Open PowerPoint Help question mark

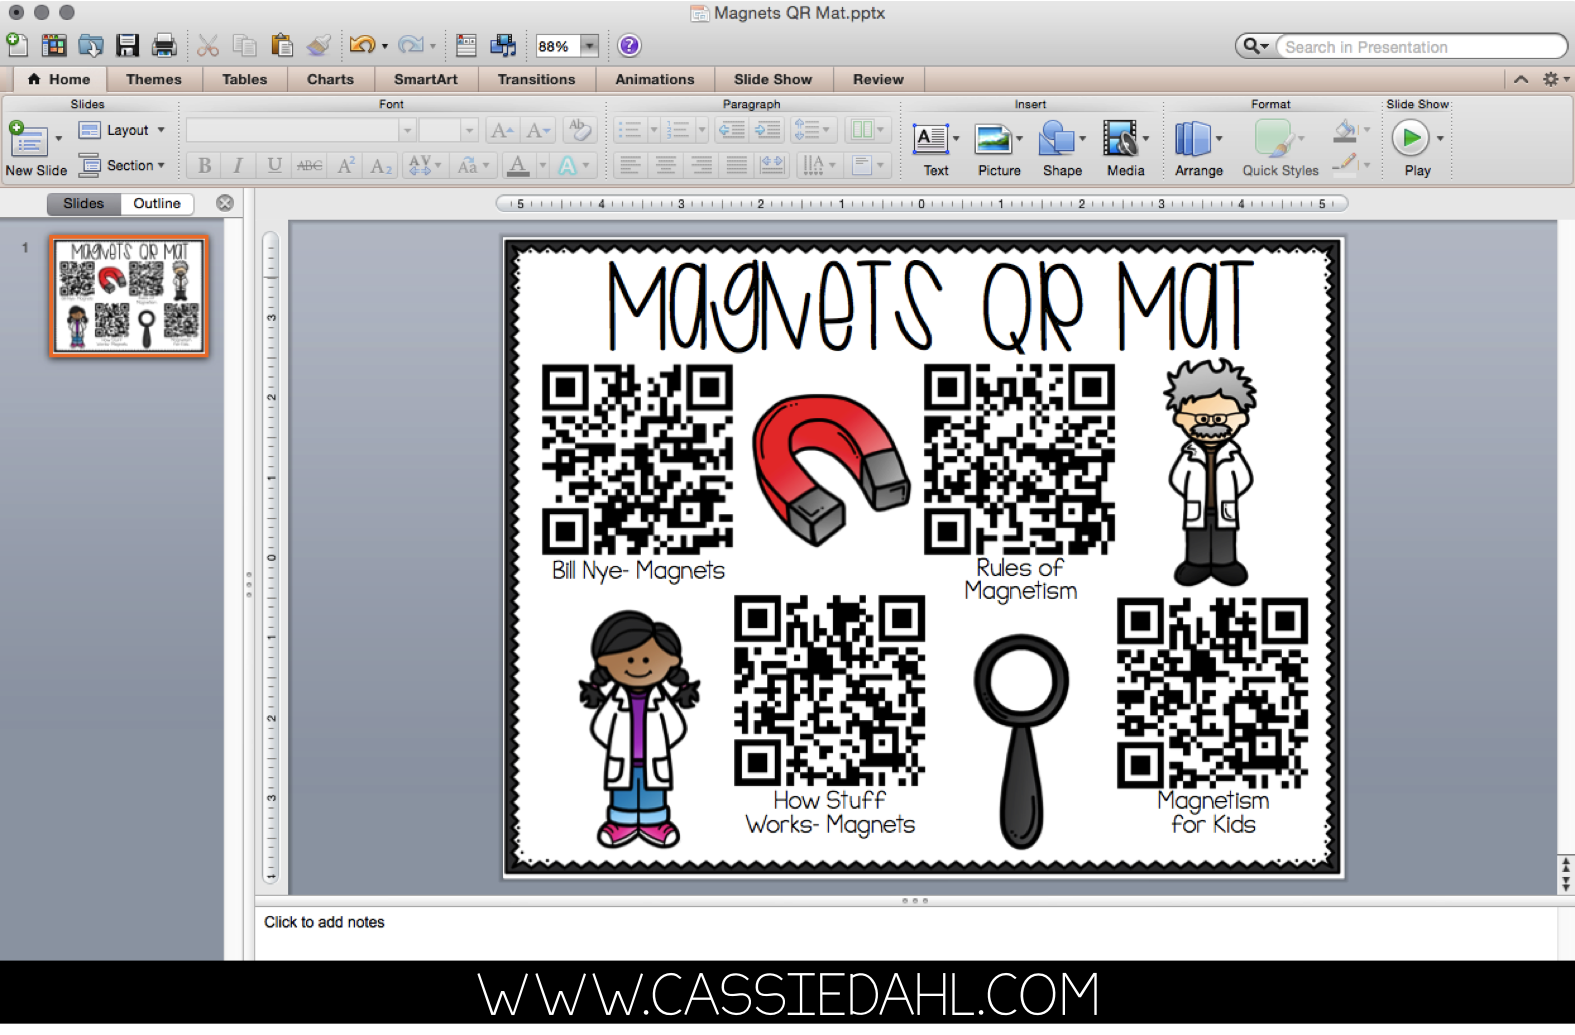(x=629, y=45)
